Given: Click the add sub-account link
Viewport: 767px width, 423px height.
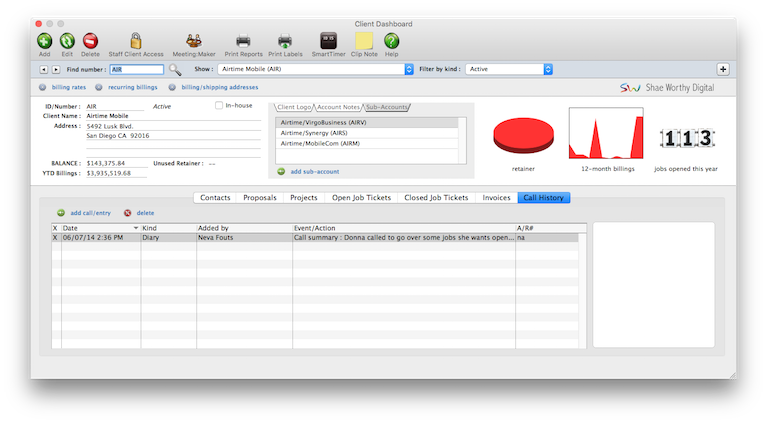Looking at the screenshot, I should click(315, 172).
